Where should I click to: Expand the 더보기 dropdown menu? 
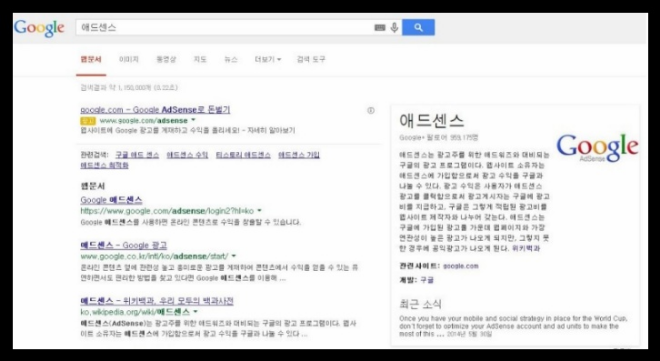(x=268, y=59)
